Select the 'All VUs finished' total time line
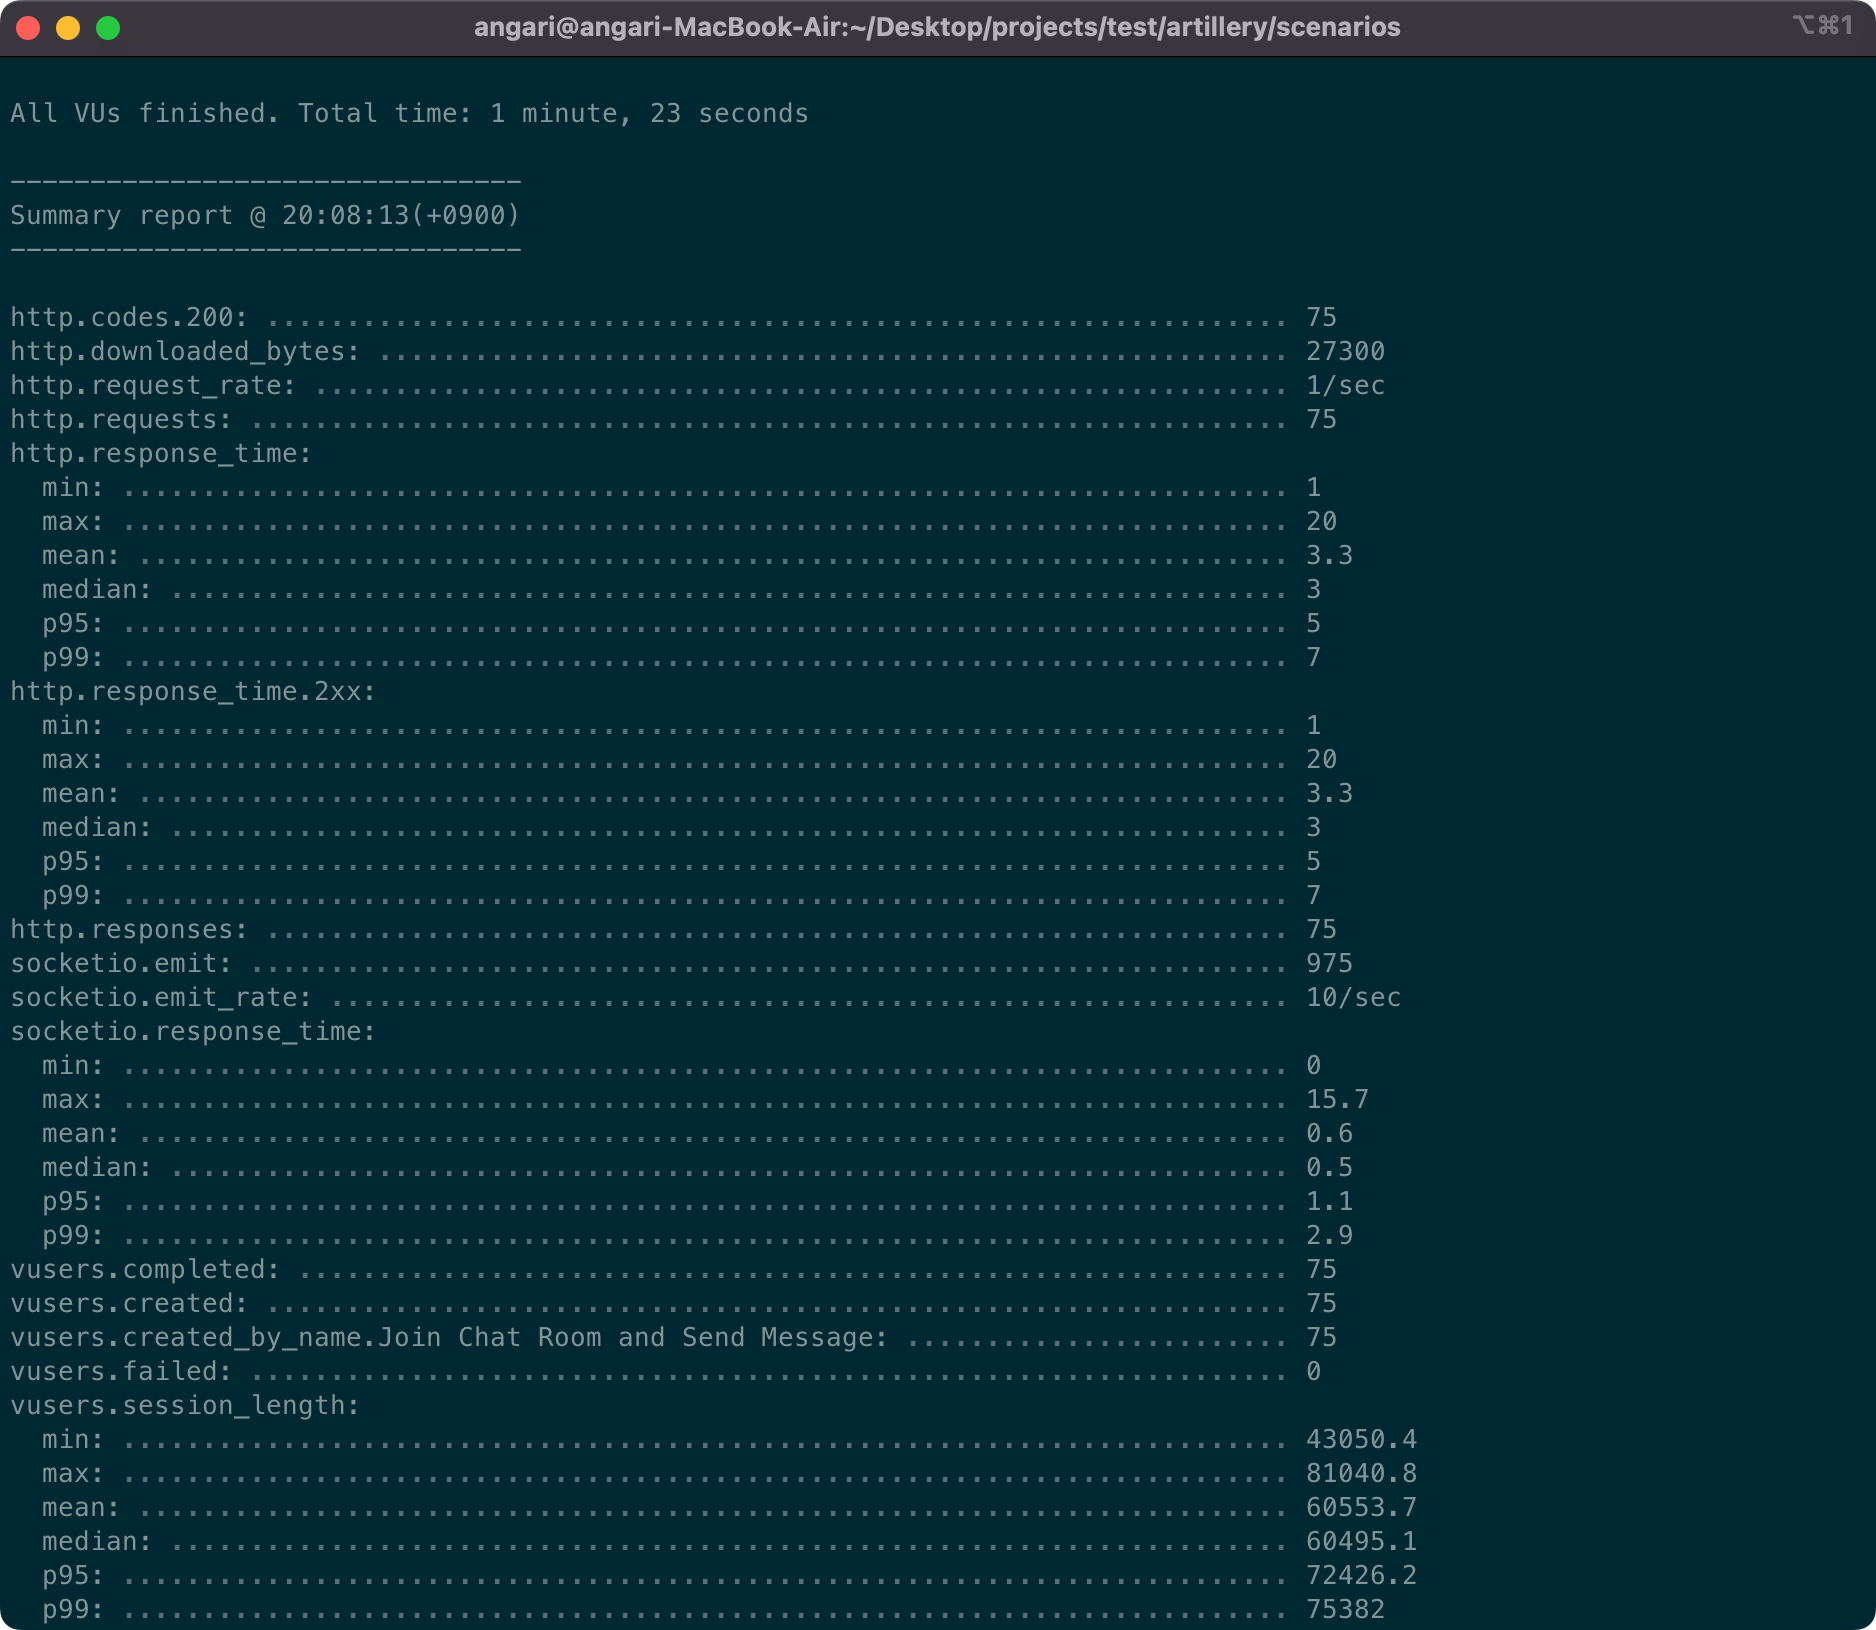 [x=410, y=113]
